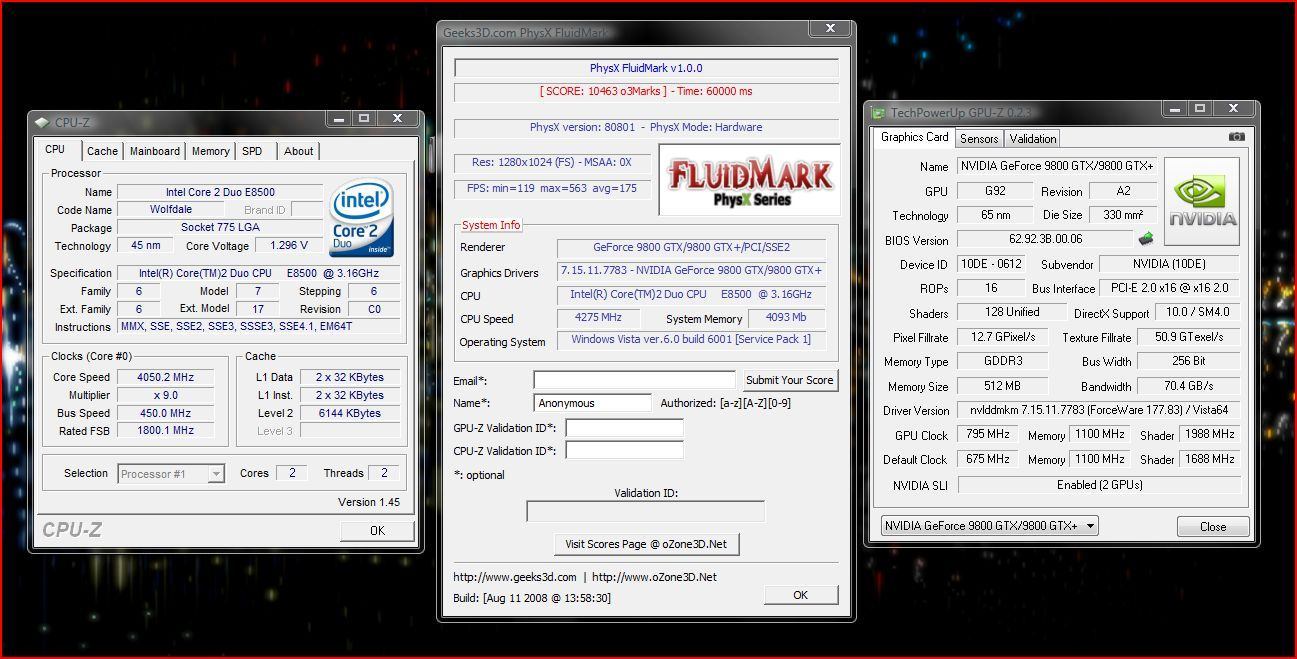1297x659 pixels.
Task: Click the Multiplier value x 9.0
Action: pos(167,395)
